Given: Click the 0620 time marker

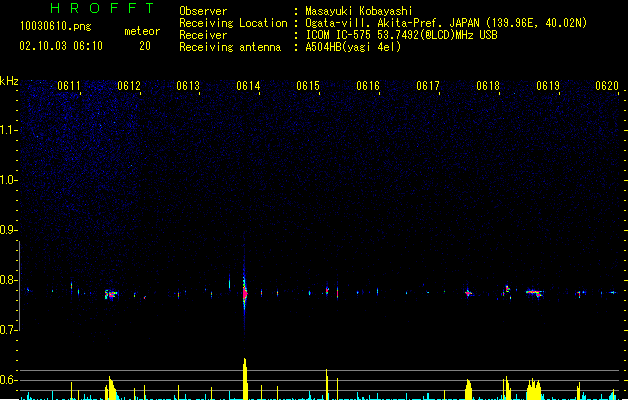Looking at the screenshot, I should pyautogui.click(x=607, y=86).
